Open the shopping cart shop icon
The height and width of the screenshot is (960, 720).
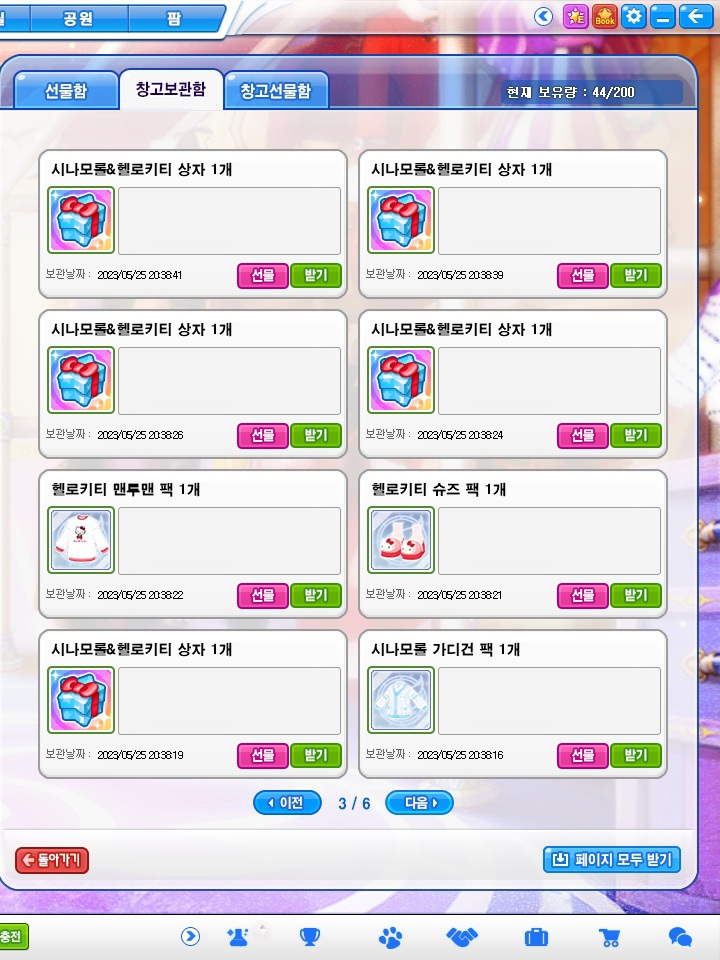point(609,937)
